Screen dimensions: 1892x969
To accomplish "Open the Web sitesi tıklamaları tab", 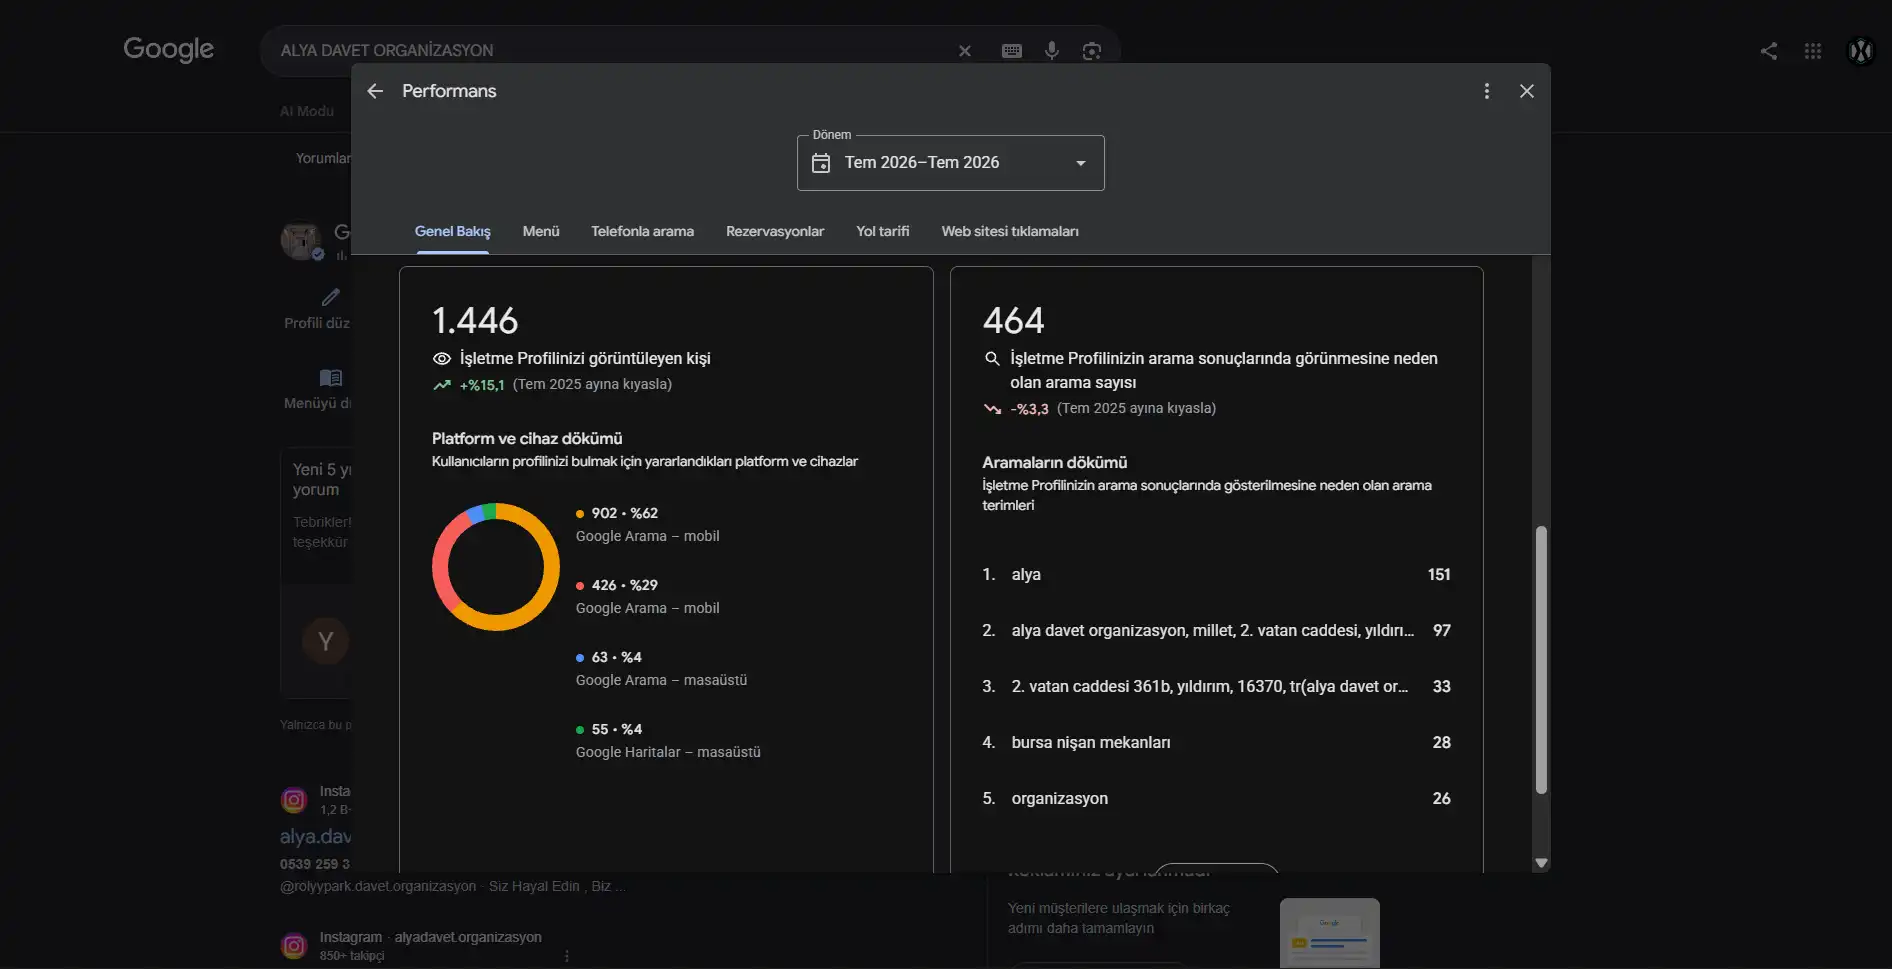I will [1010, 232].
